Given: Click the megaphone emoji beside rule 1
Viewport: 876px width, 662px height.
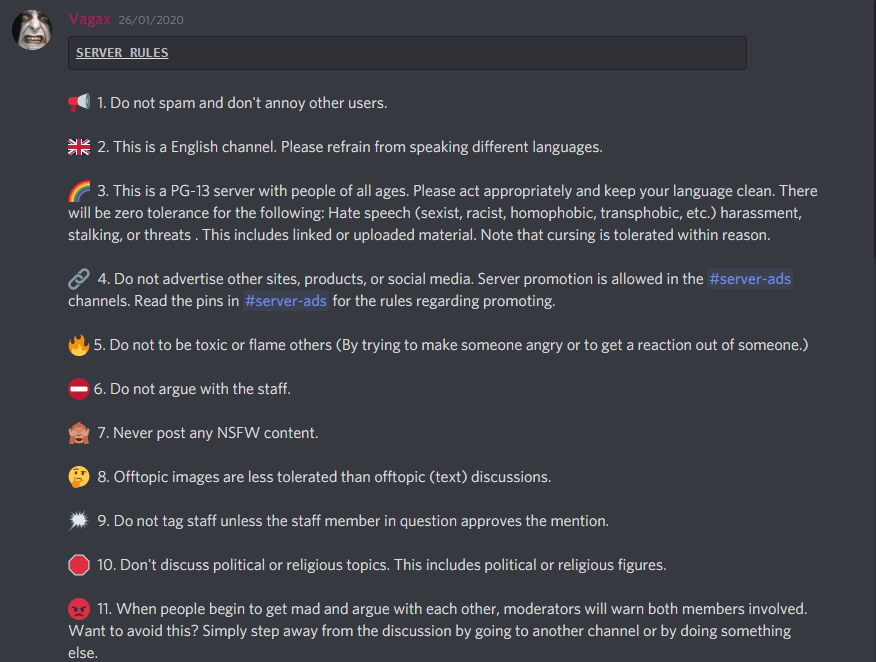Looking at the screenshot, I should 79,103.
